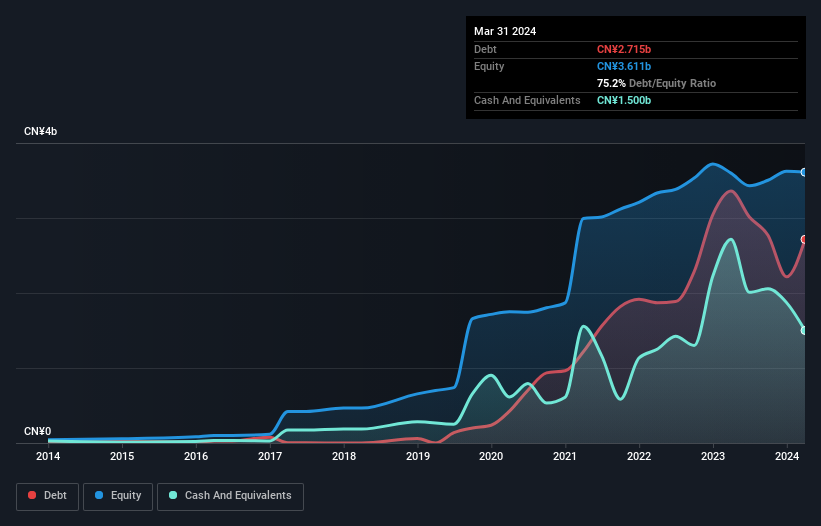Image resolution: width=821 pixels, height=526 pixels.
Task: Toggle Cash And Equivalents legend button
Action: [230, 496]
